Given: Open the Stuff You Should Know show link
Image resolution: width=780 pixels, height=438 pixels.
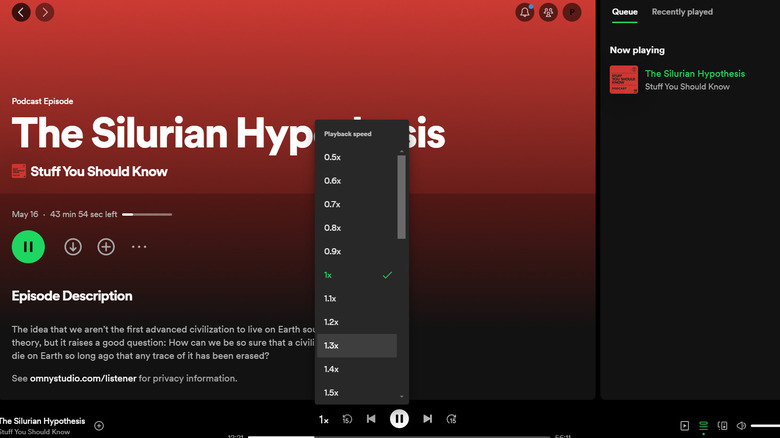Looking at the screenshot, I should (x=99, y=171).
